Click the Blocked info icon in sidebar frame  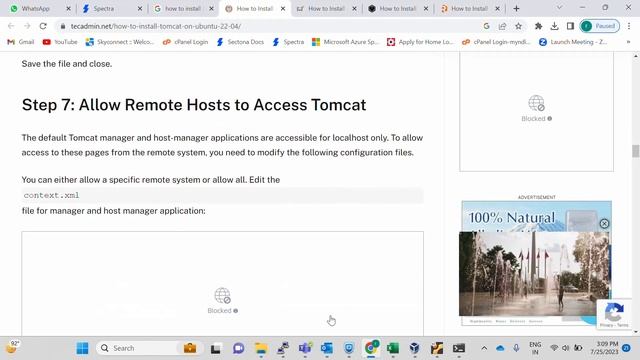click(550, 119)
